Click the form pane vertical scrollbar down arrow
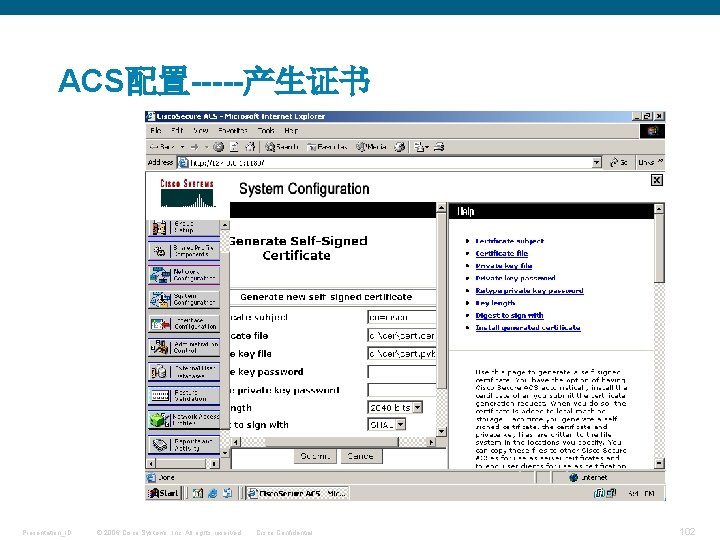Screen dimensions: 720x540 pos(441,431)
